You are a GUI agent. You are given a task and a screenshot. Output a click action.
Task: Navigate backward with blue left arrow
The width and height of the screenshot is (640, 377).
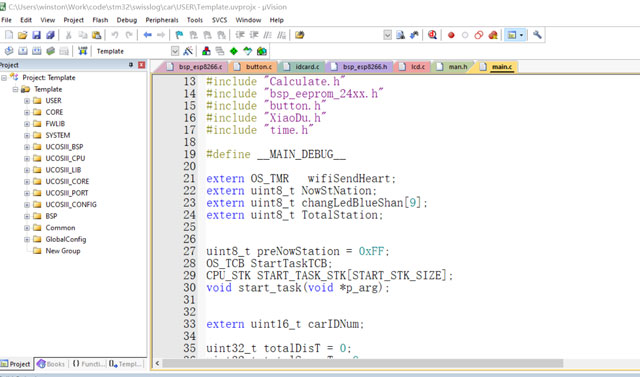coord(147,35)
